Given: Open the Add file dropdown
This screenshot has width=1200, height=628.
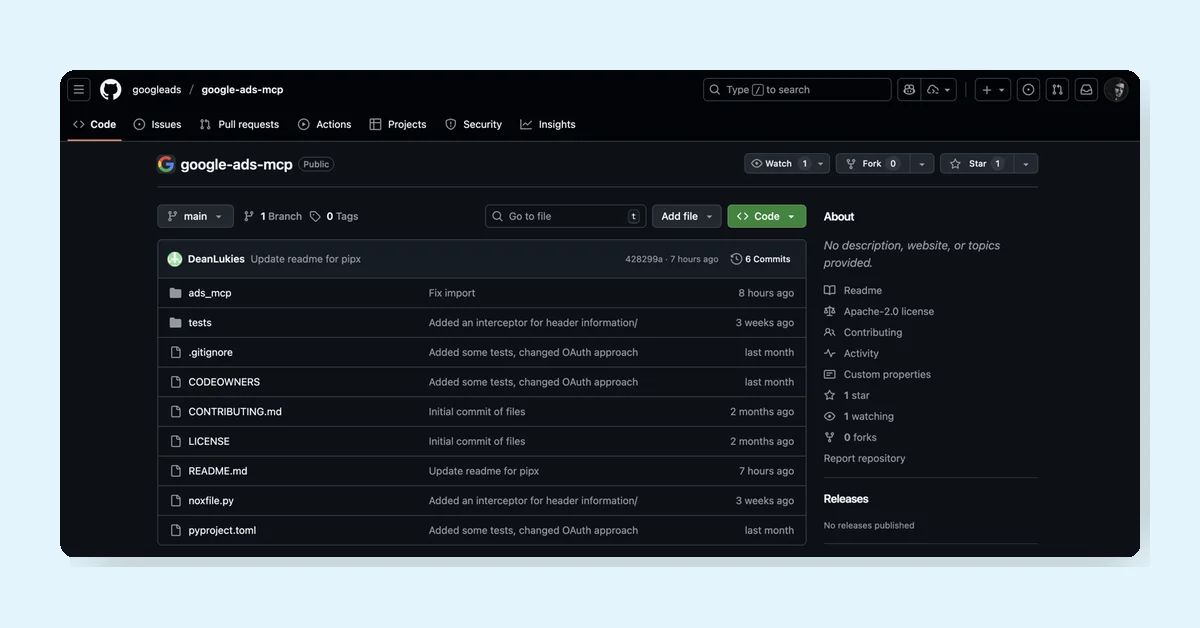Looking at the screenshot, I should 687,217.
